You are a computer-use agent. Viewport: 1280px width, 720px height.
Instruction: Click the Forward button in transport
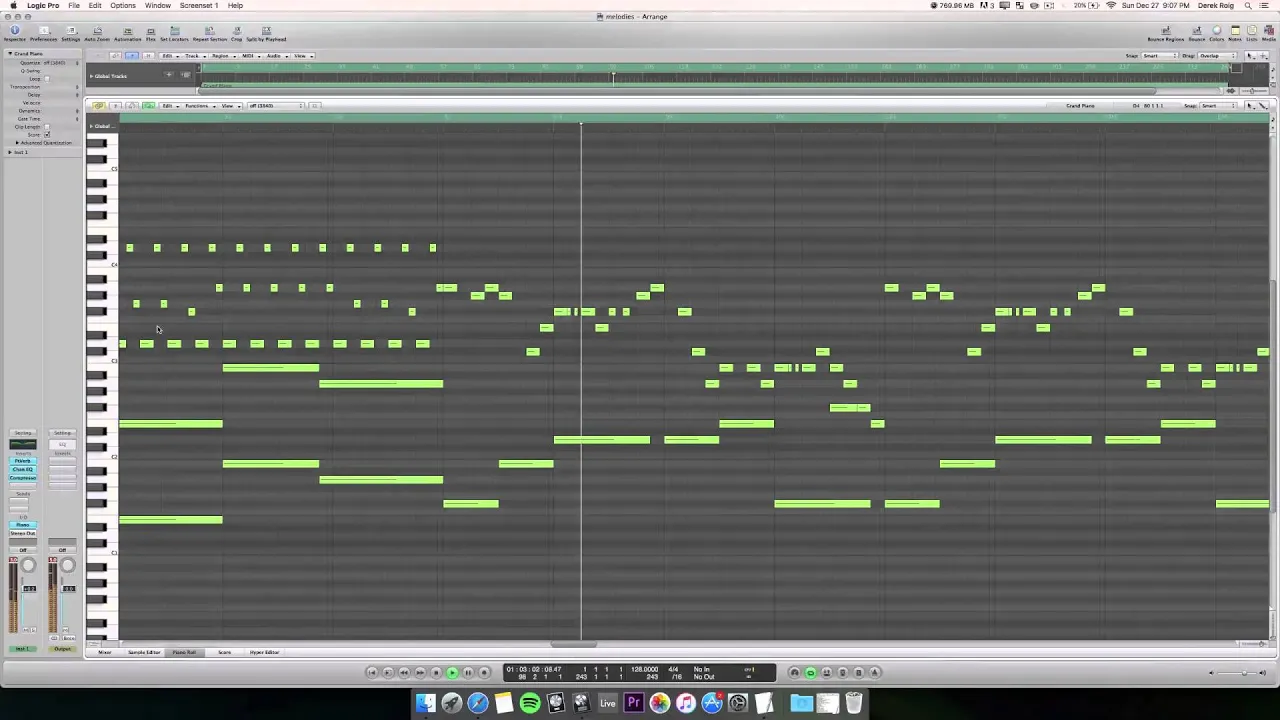click(x=420, y=673)
